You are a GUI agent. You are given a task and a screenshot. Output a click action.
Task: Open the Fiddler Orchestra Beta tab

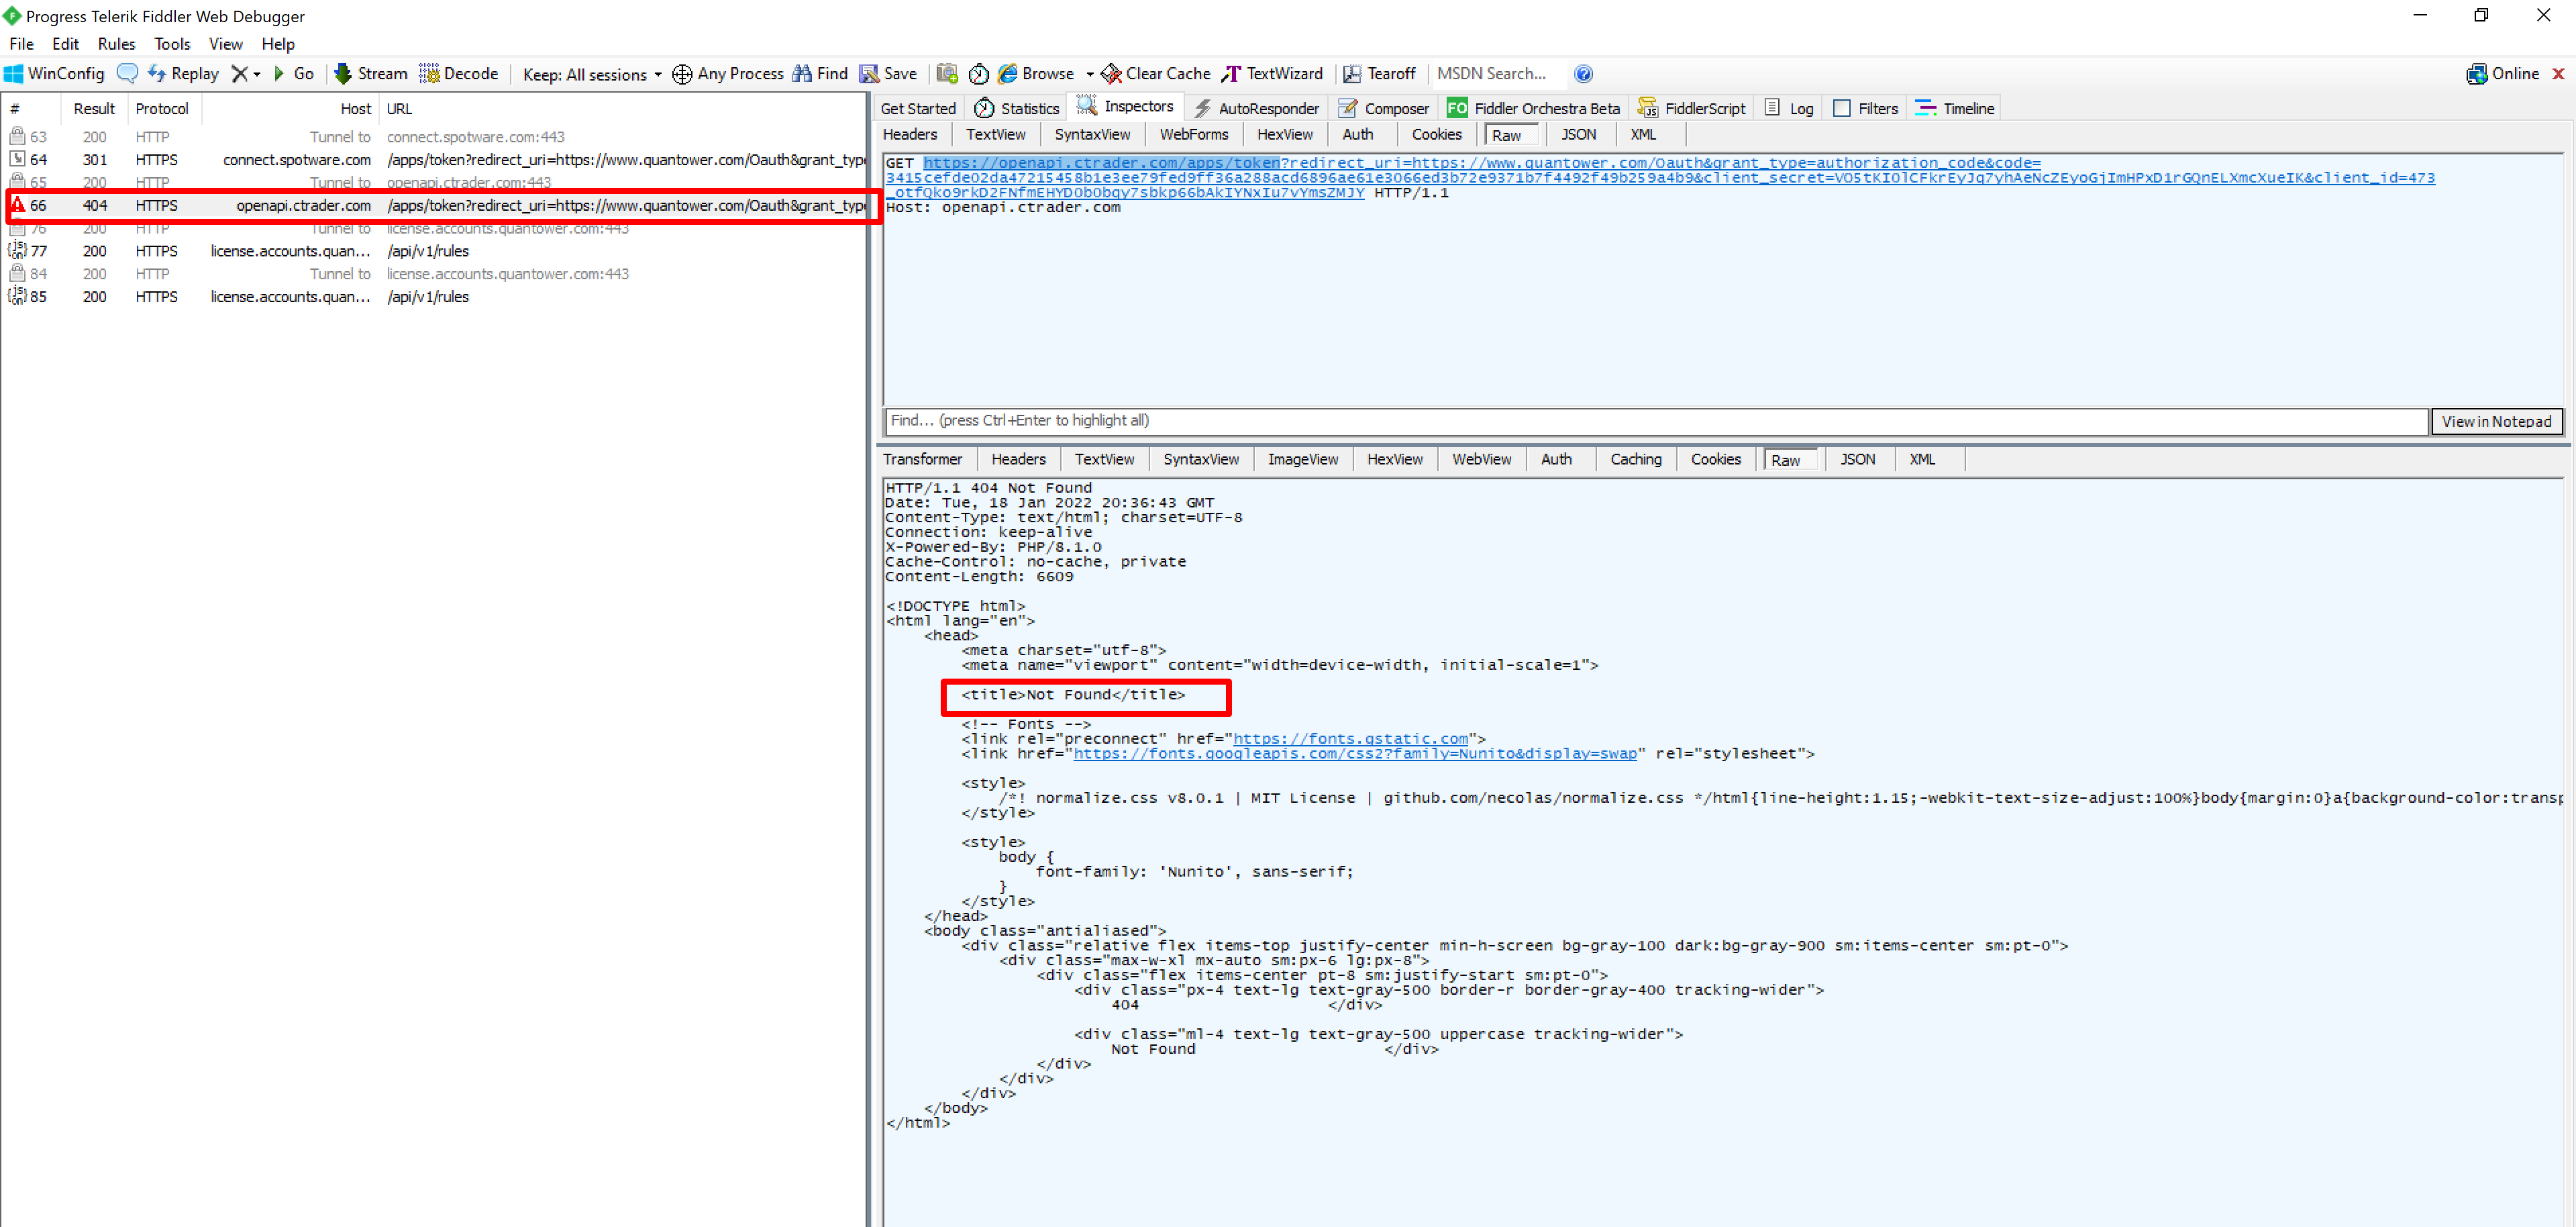click(x=1533, y=108)
